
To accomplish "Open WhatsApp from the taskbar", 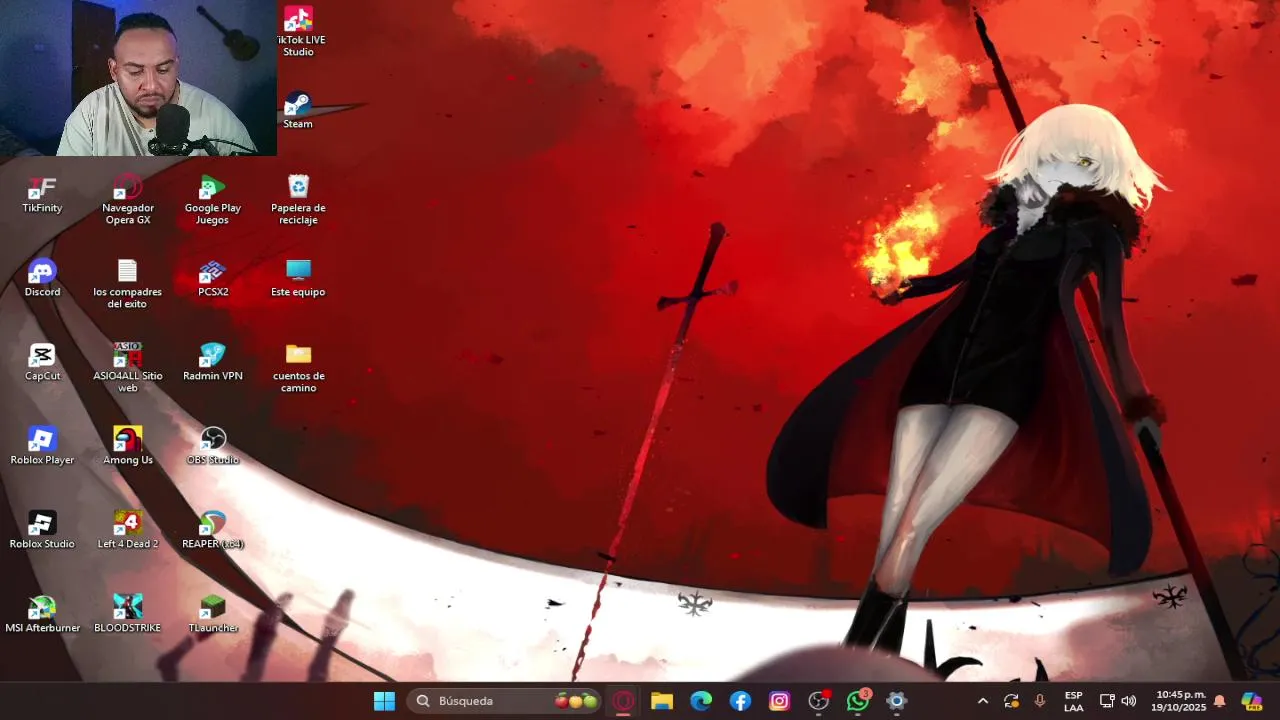I will coord(858,701).
